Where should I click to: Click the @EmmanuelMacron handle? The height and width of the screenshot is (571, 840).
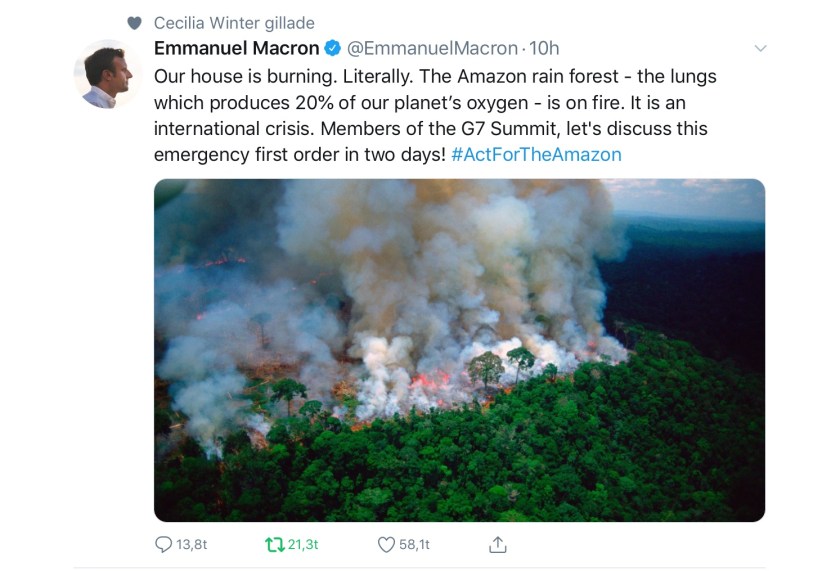[432, 48]
